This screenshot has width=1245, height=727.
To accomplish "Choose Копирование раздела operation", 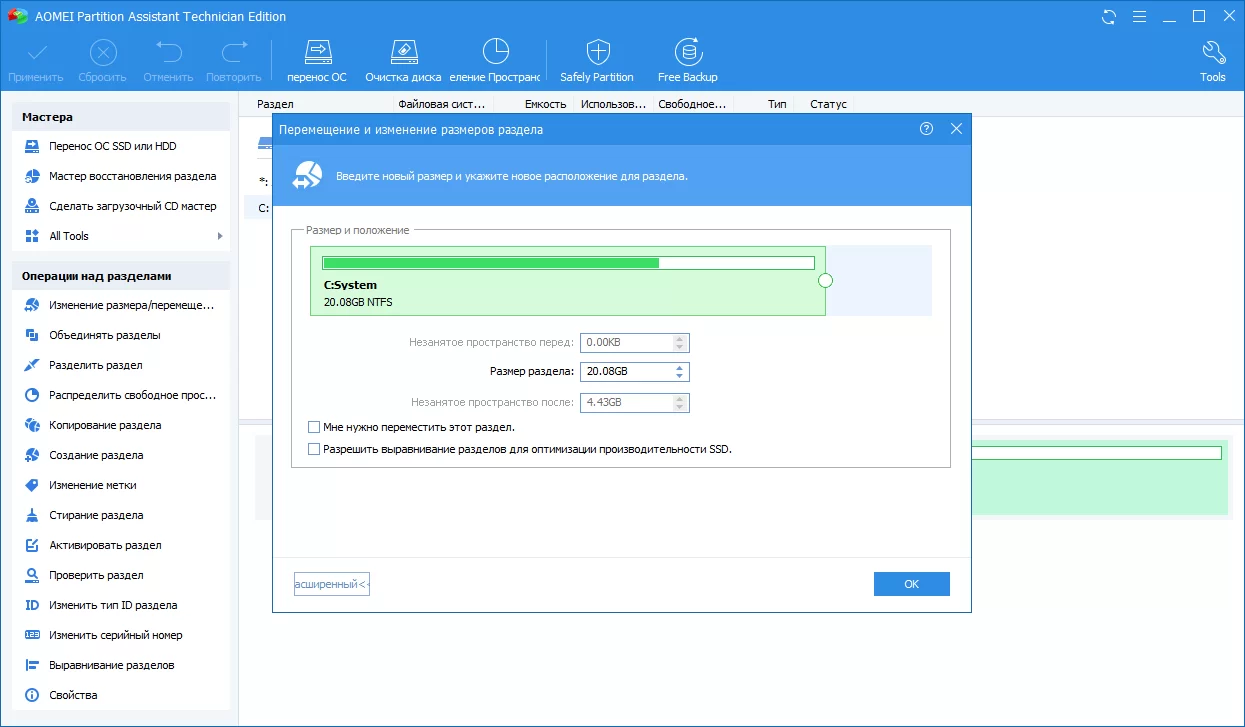I will click(x=120, y=425).
